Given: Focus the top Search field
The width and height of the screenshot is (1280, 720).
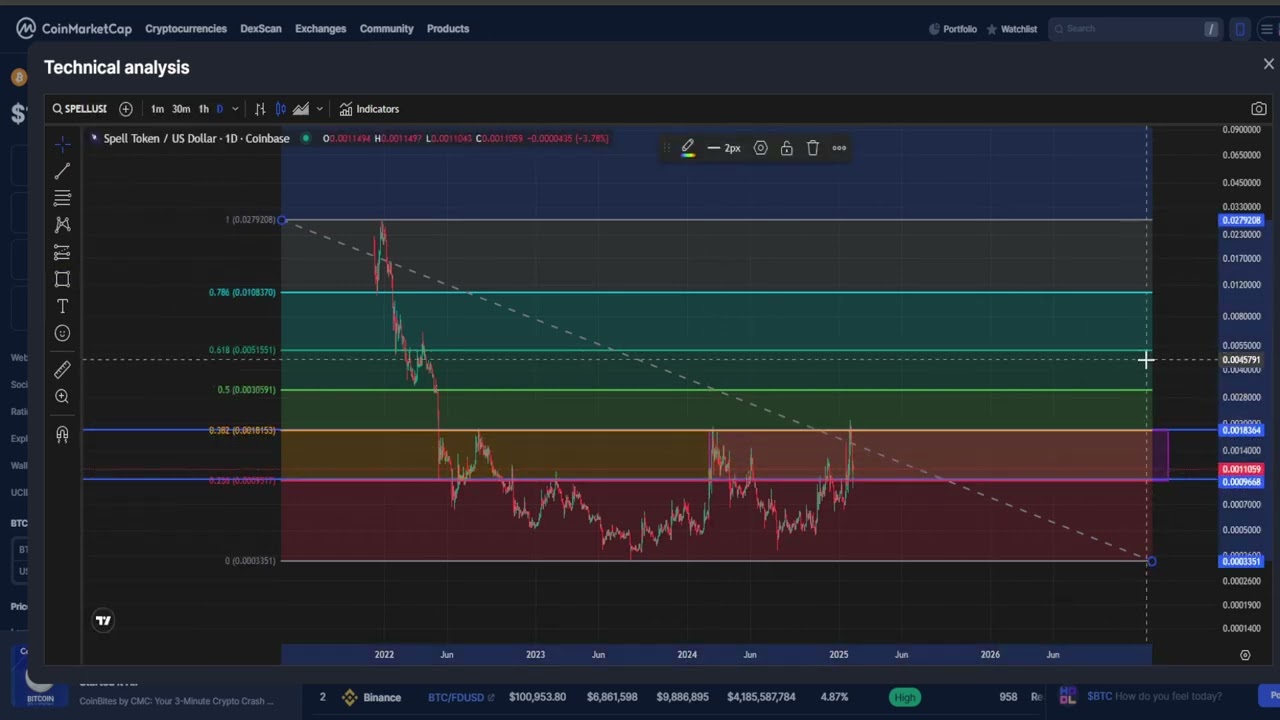Looking at the screenshot, I should pyautogui.click(x=1134, y=29).
